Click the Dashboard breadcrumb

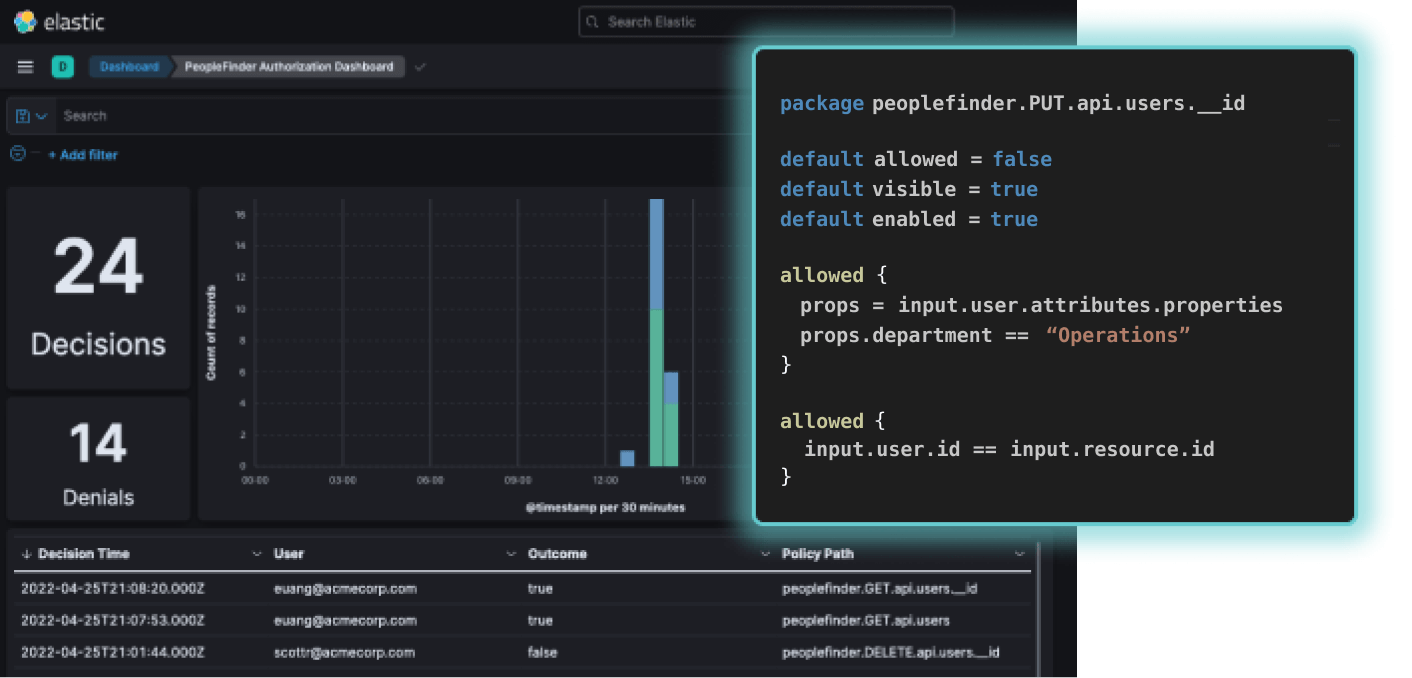[x=129, y=67]
